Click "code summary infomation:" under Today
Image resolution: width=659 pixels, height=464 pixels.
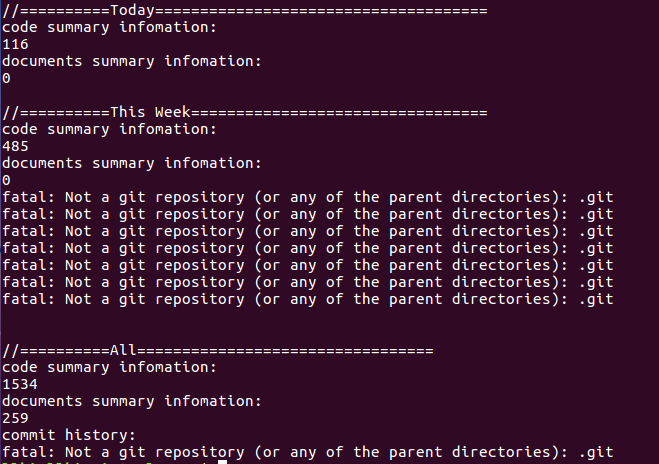[109, 27]
